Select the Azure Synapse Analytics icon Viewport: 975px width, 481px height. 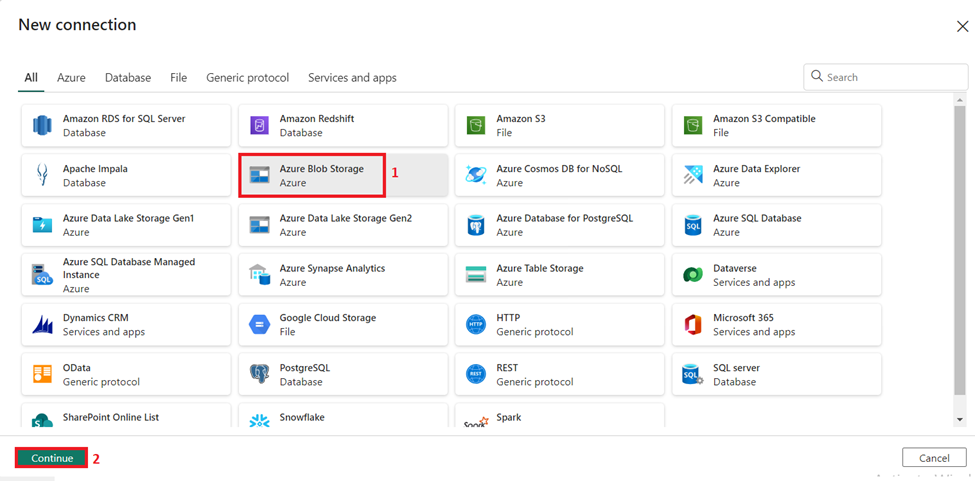tap(259, 275)
